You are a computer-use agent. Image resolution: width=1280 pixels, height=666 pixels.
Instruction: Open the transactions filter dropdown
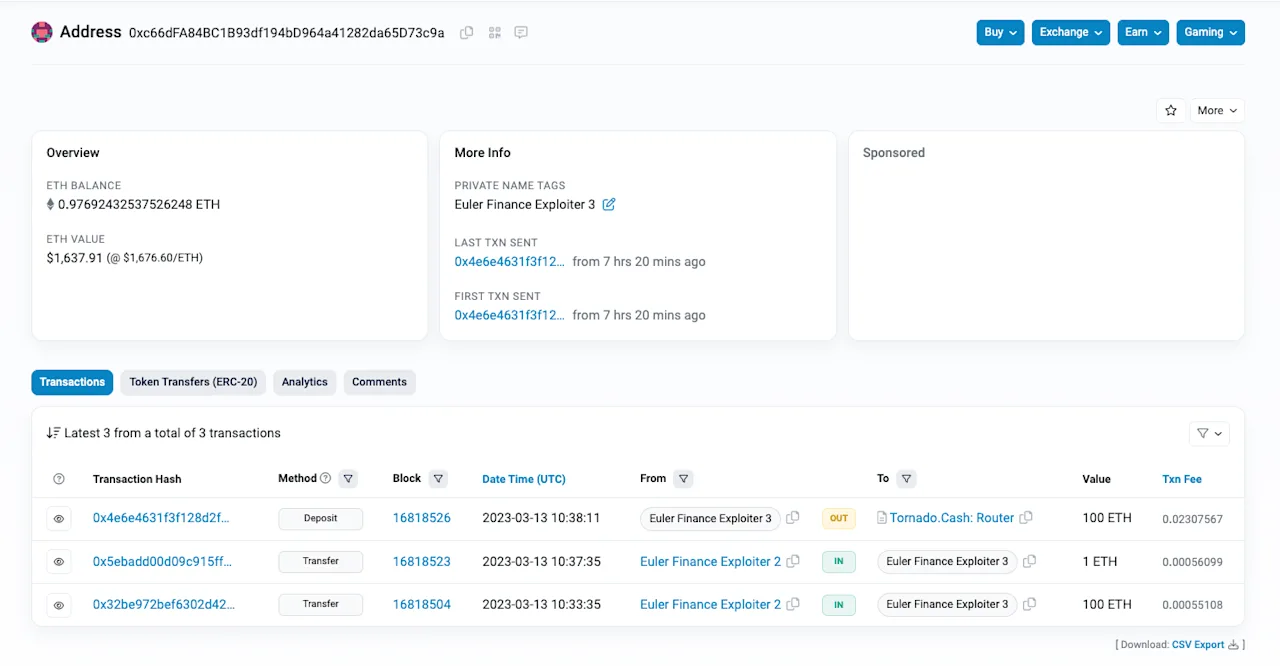pyautogui.click(x=1209, y=433)
